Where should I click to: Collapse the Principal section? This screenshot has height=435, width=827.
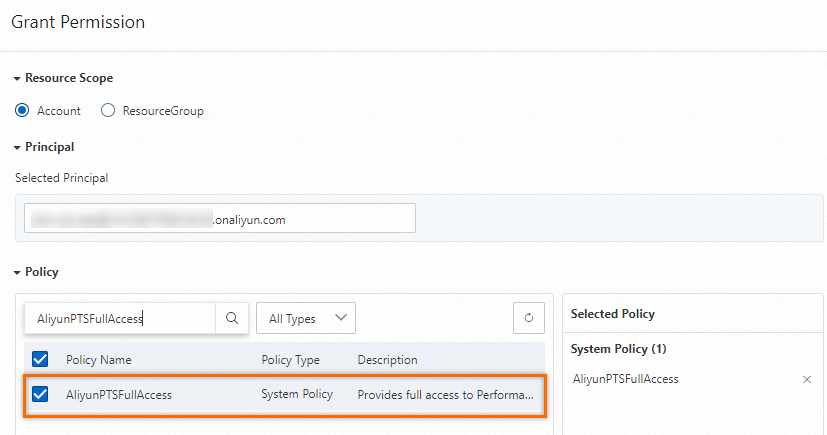pyautogui.click(x=17, y=147)
